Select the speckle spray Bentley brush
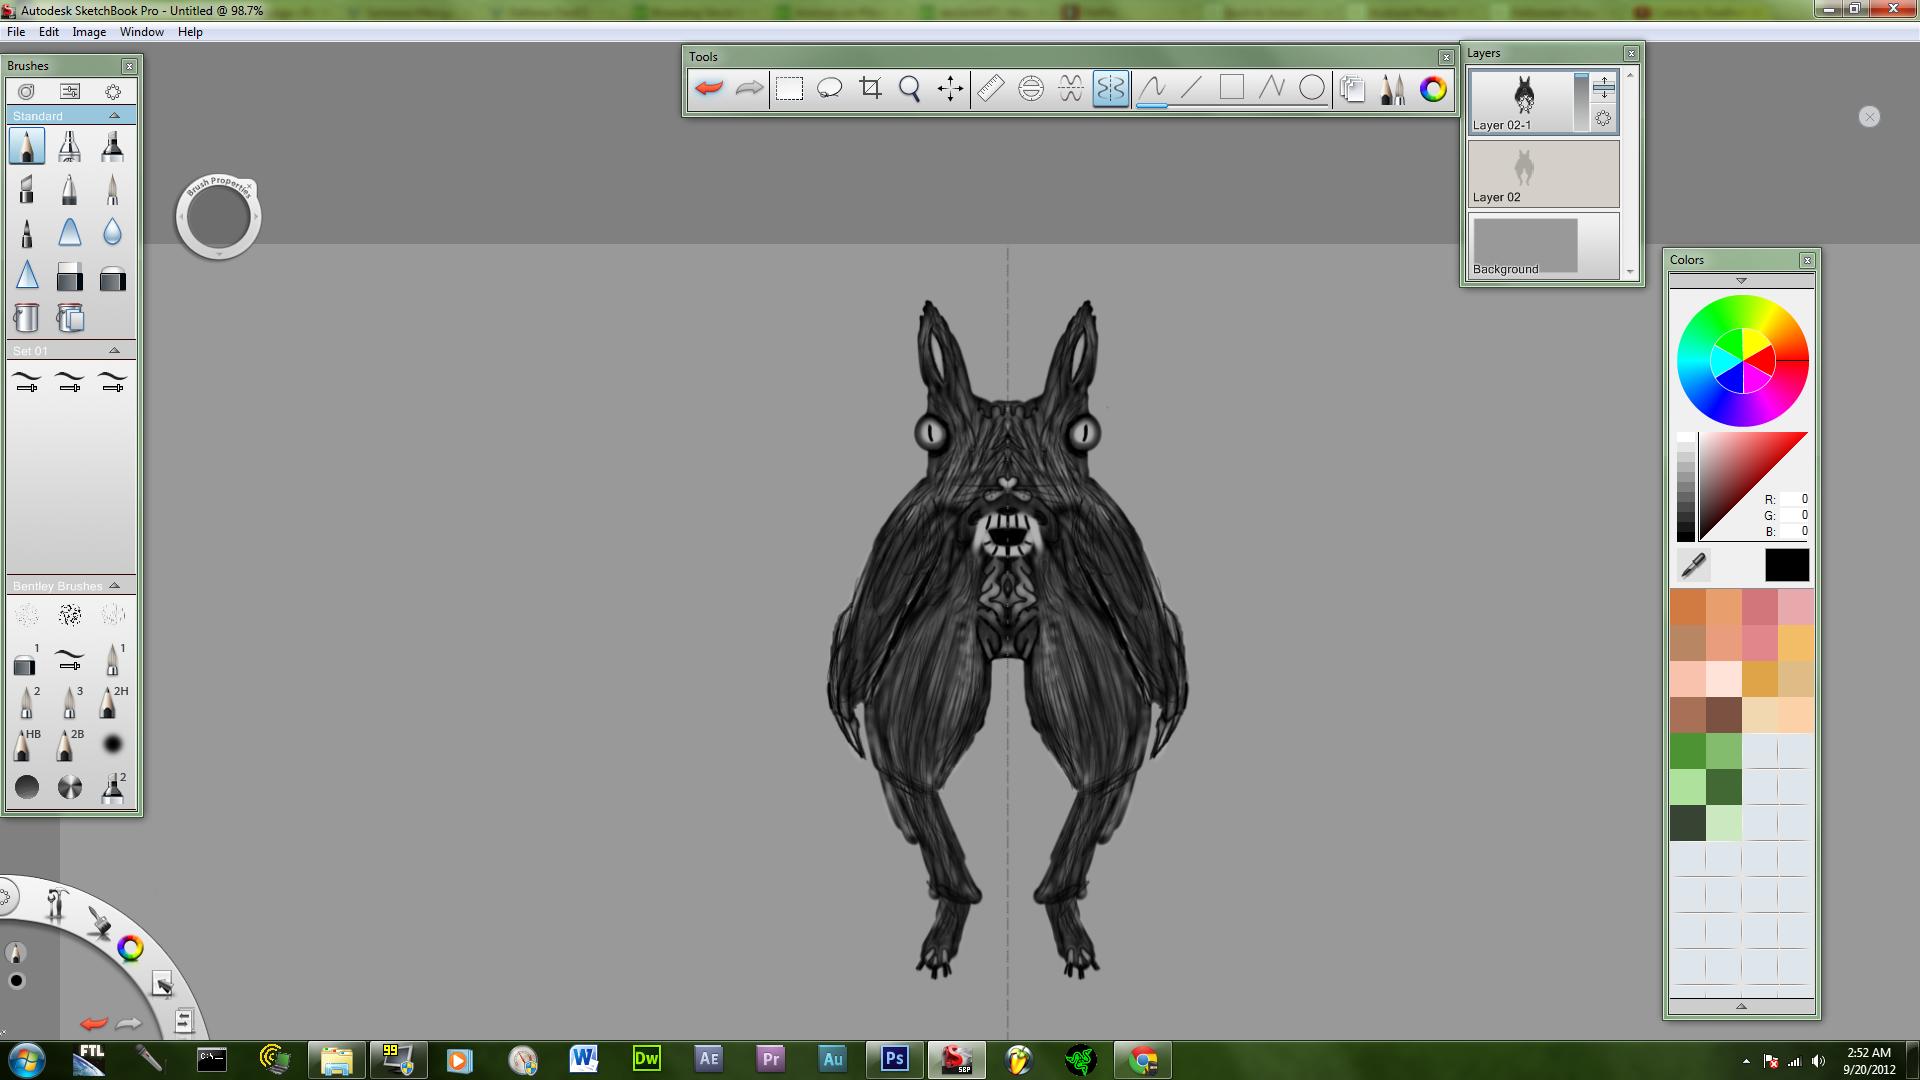1920x1080 pixels. click(x=69, y=614)
